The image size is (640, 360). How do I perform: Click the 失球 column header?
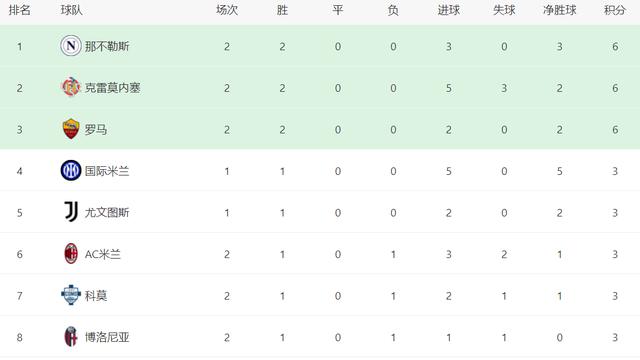click(504, 10)
